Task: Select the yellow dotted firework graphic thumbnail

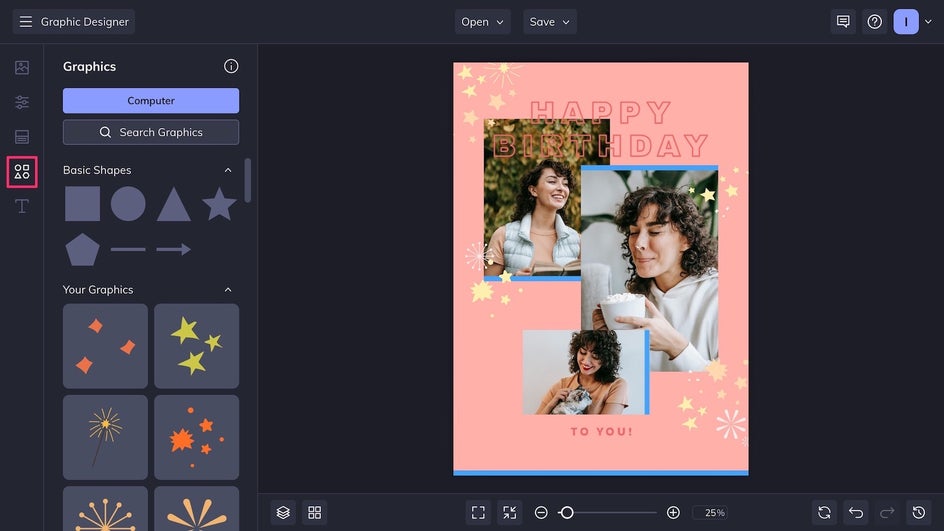Action: tap(105, 509)
